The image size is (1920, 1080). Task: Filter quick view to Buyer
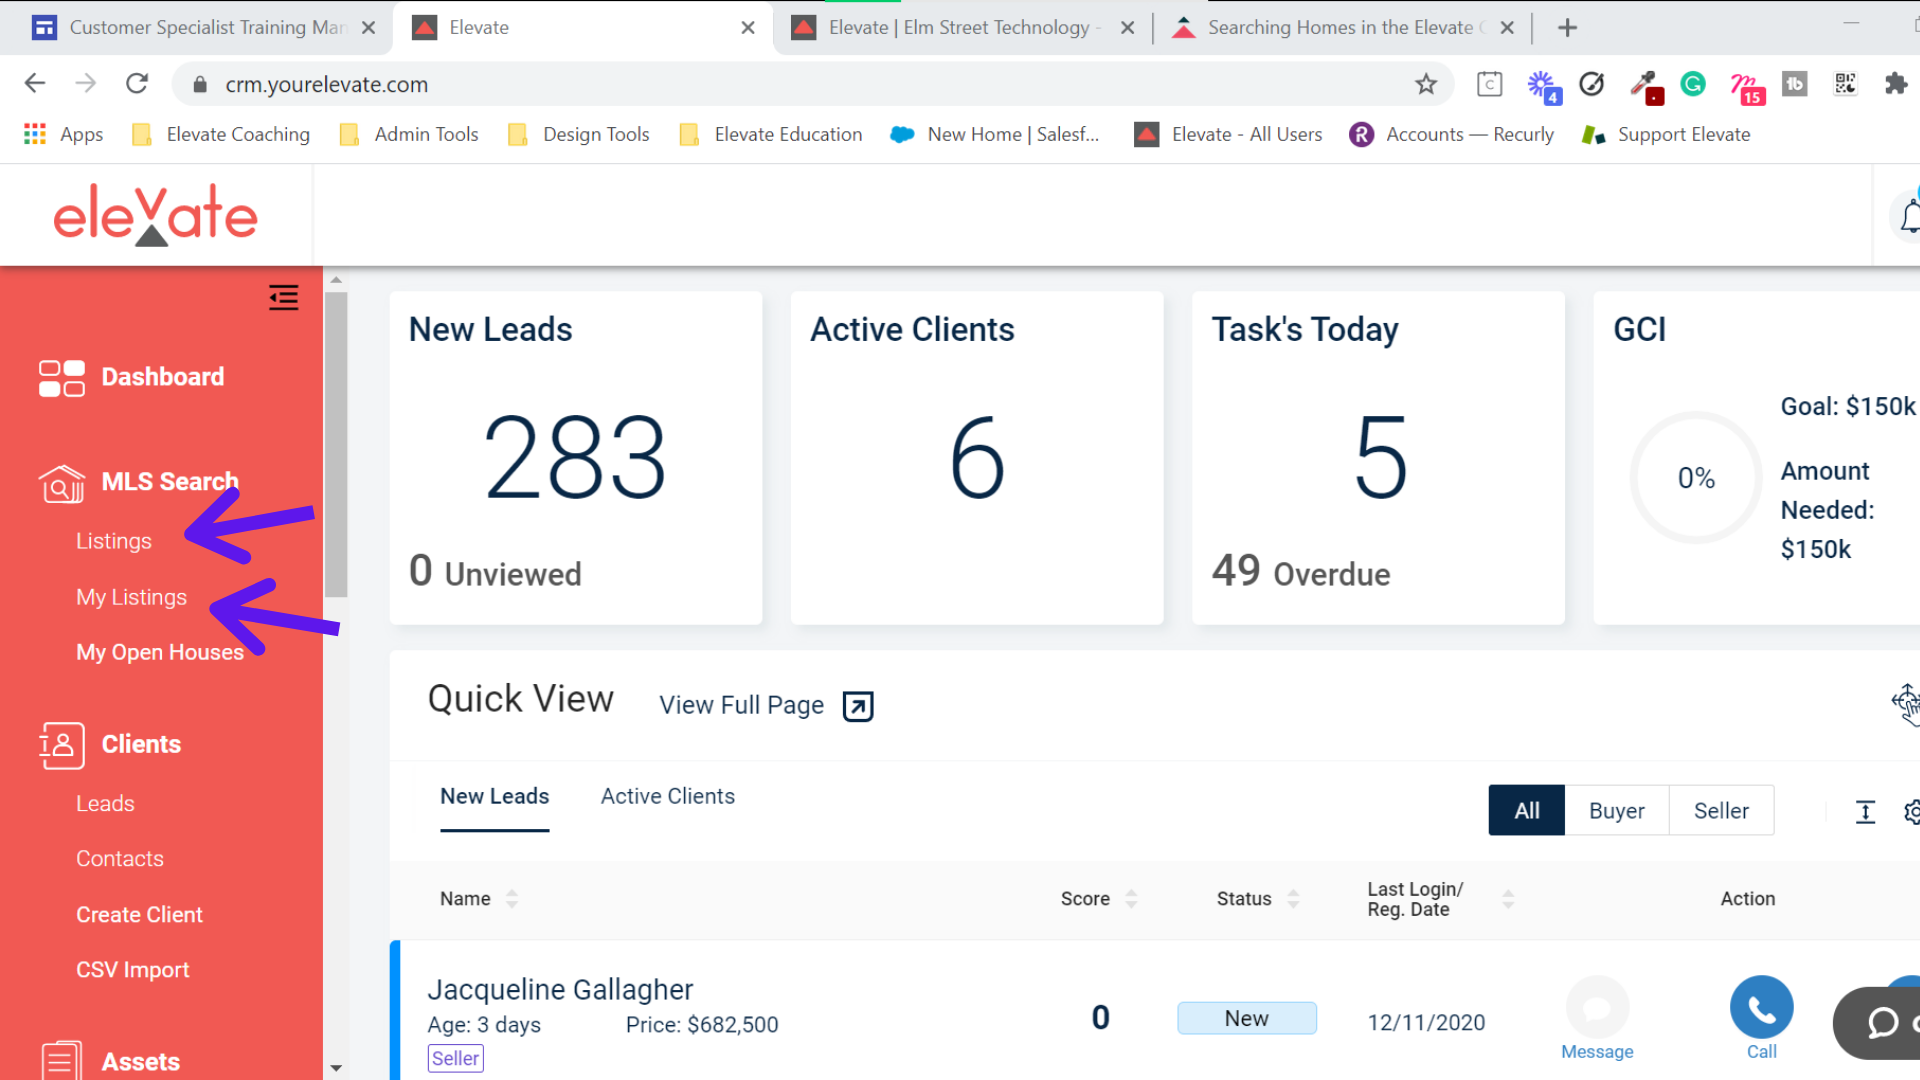[1616, 811]
